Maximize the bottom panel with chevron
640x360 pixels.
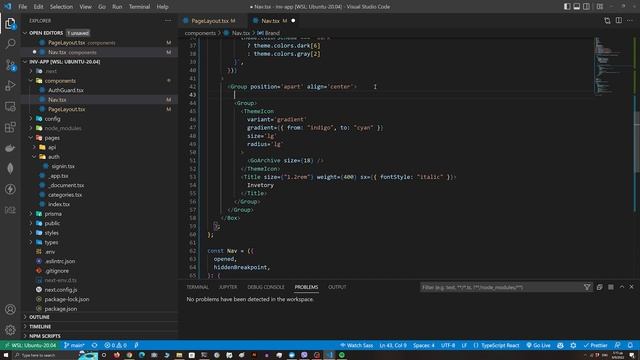coord(622,287)
